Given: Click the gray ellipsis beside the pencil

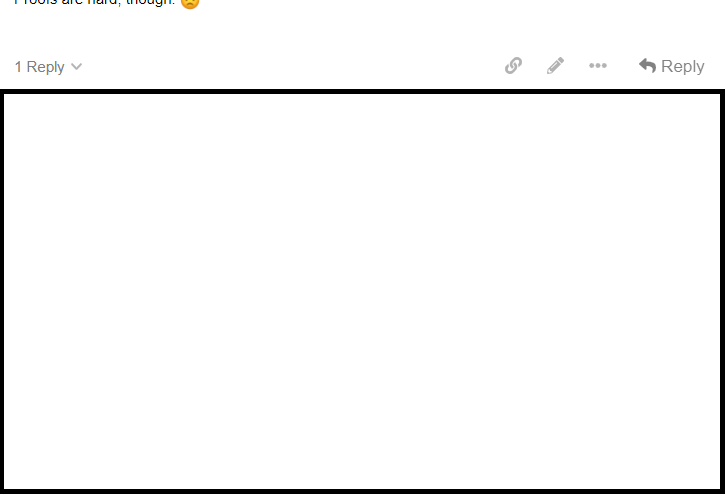Looking at the screenshot, I should pyautogui.click(x=598, y=66).
